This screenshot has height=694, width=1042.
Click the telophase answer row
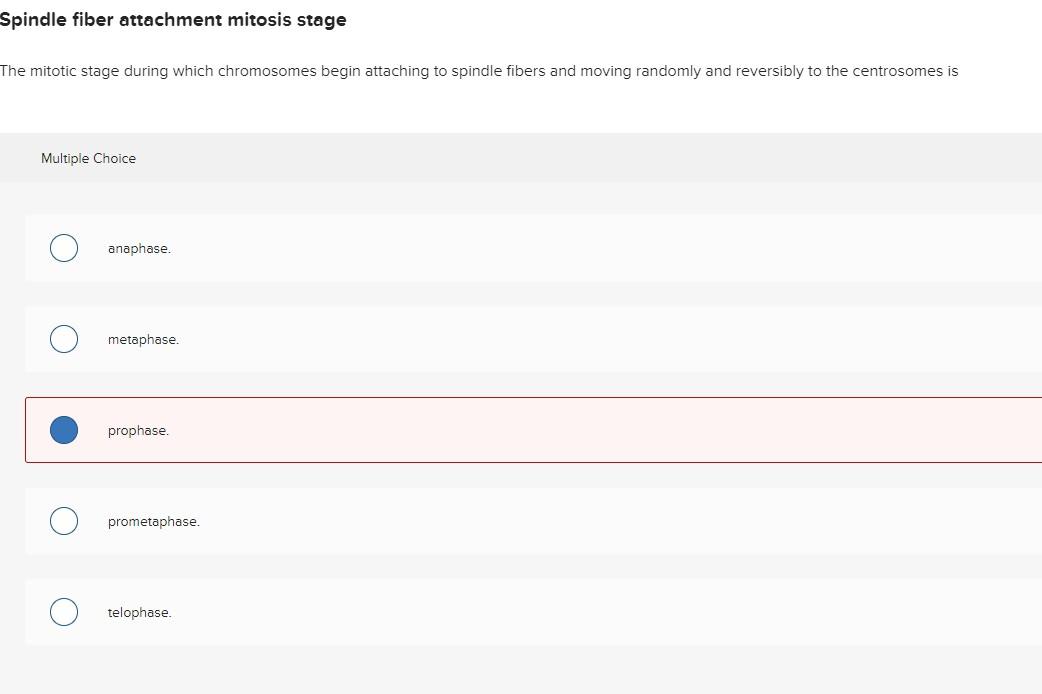(500, 612)
